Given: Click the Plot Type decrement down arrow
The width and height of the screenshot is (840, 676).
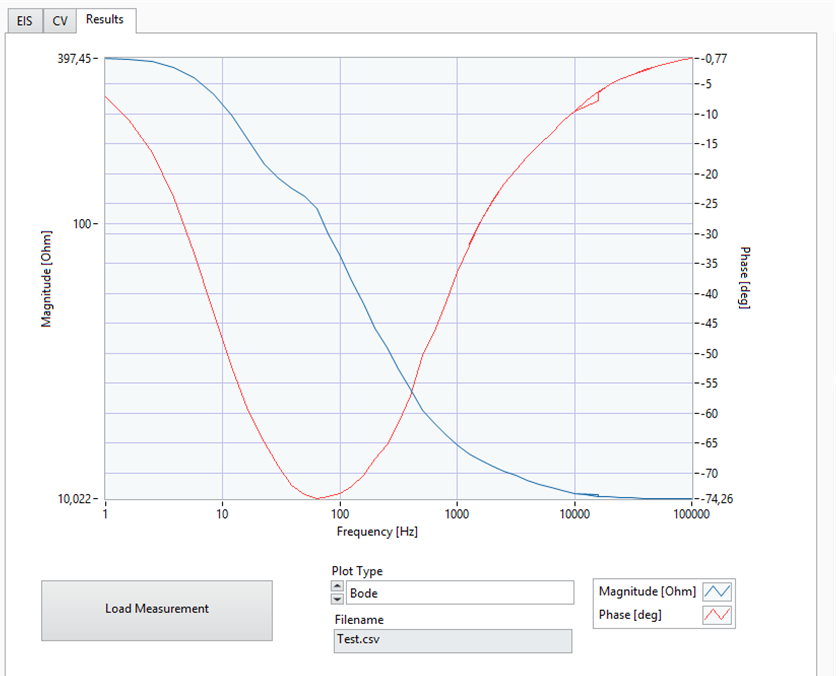Looking at the screenshot, I should pos(338,599).
